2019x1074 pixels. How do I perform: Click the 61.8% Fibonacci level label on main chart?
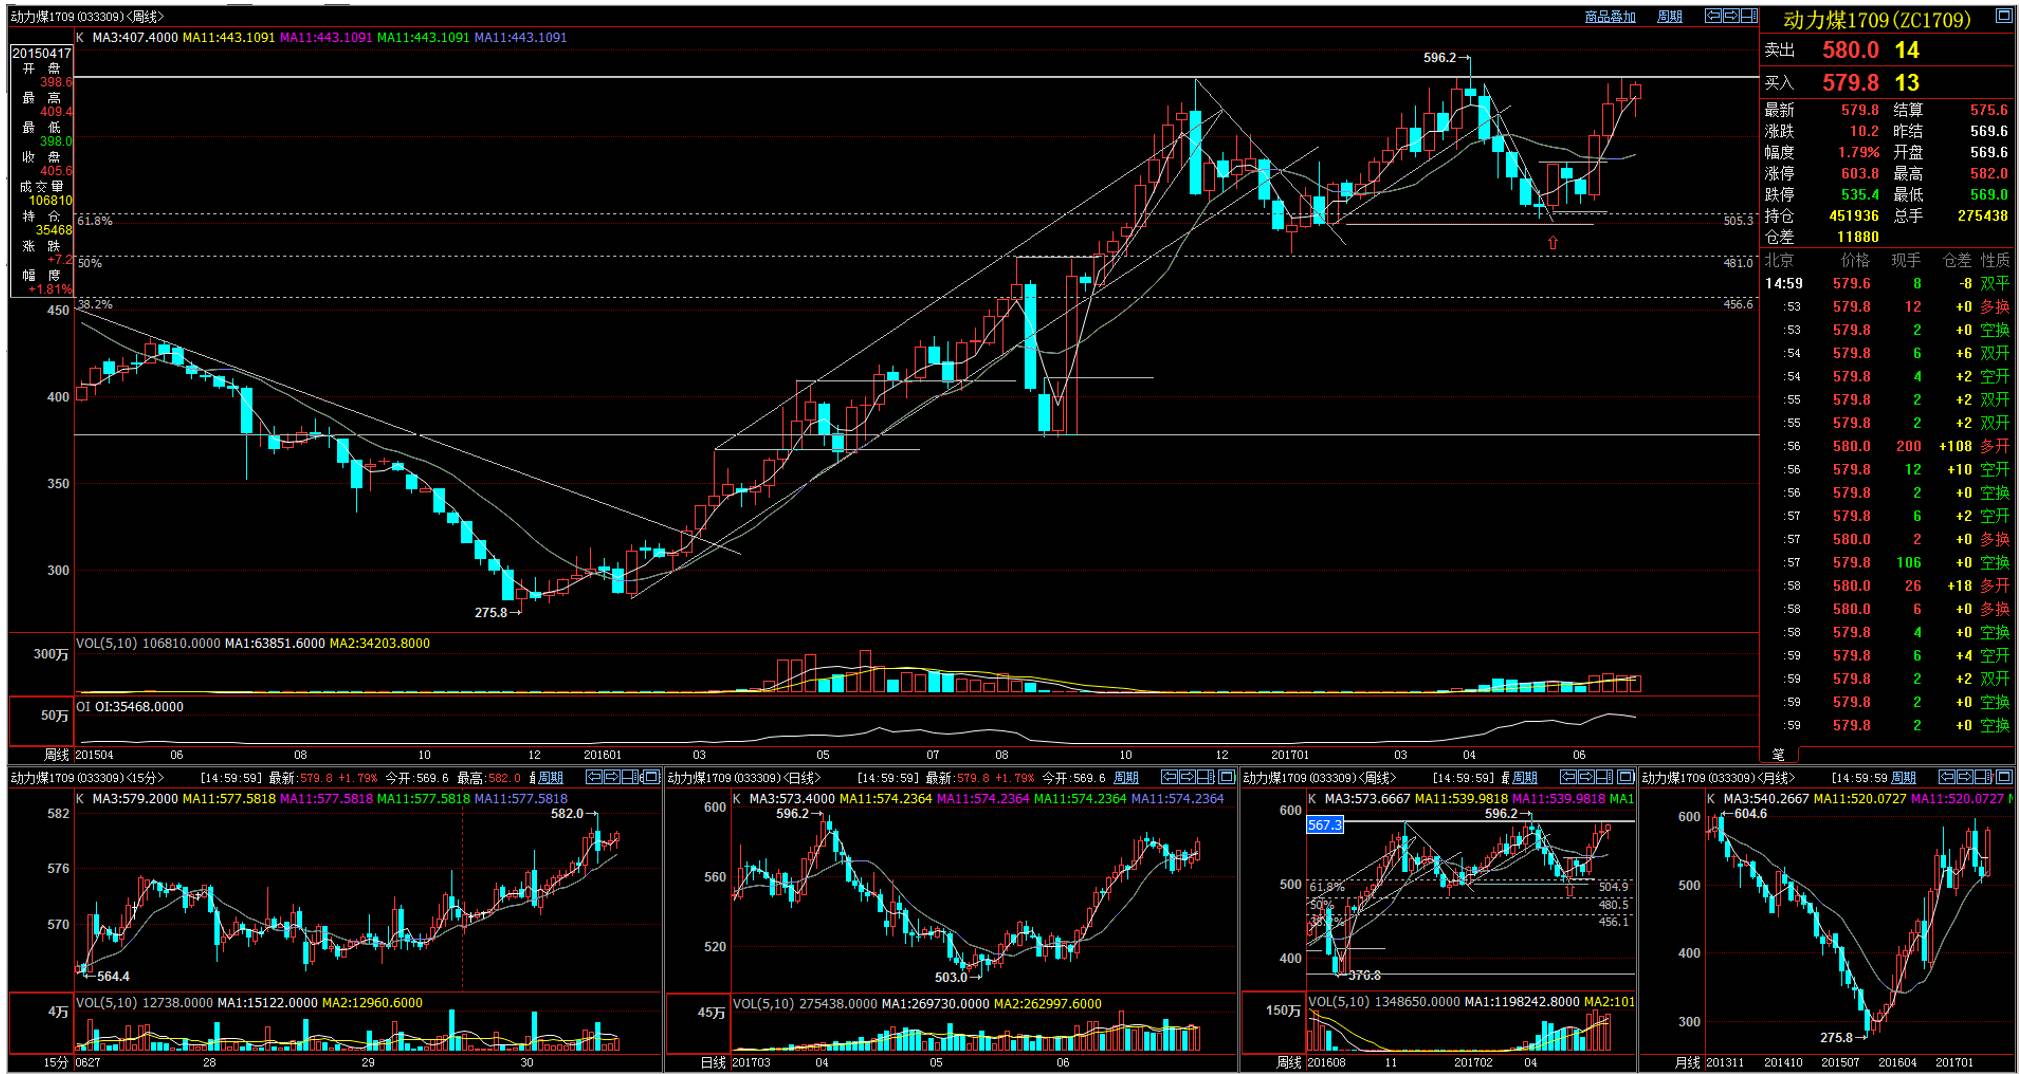94,220
